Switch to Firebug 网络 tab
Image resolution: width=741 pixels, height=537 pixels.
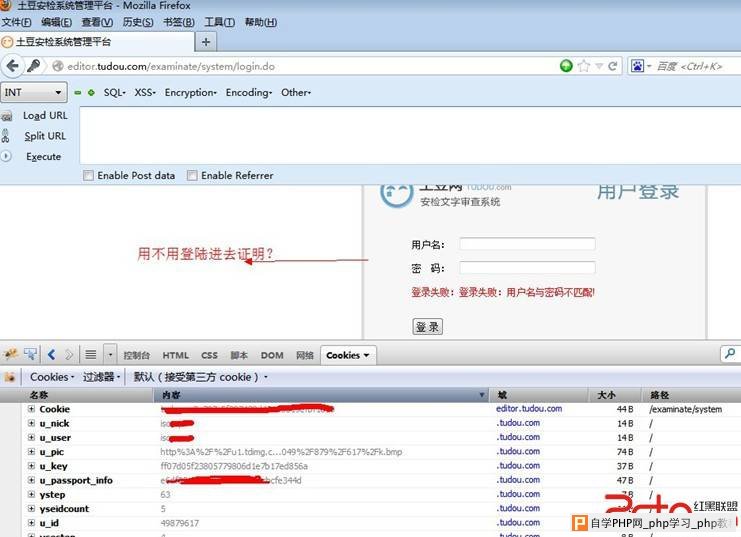(x=305, y=355)
